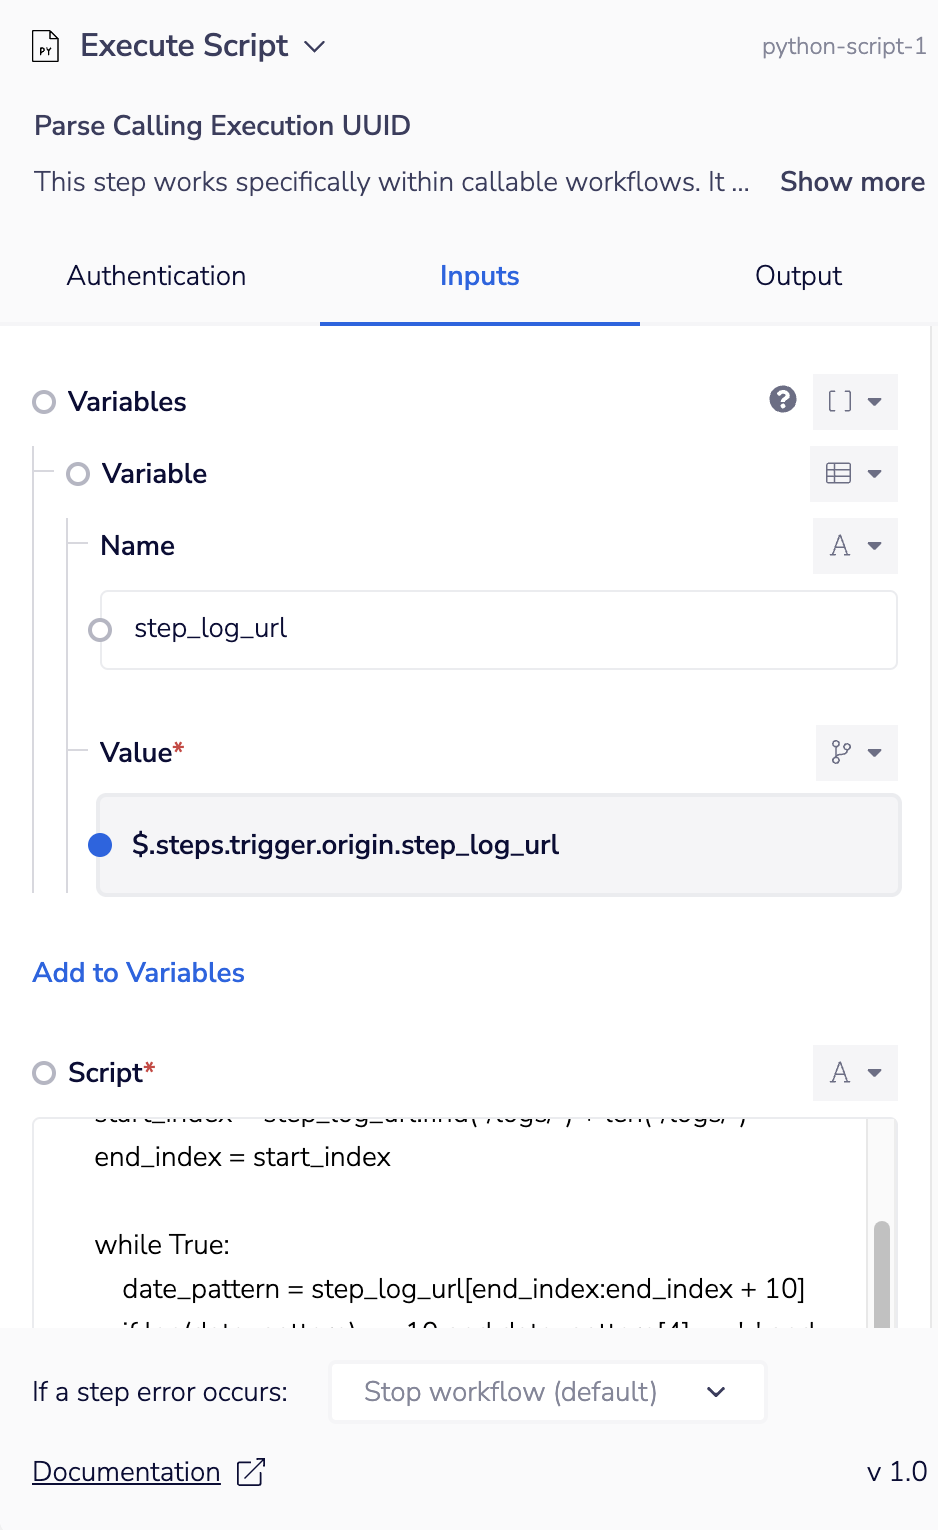
Task: Click the branch icon beside Value
Action: 841,752
